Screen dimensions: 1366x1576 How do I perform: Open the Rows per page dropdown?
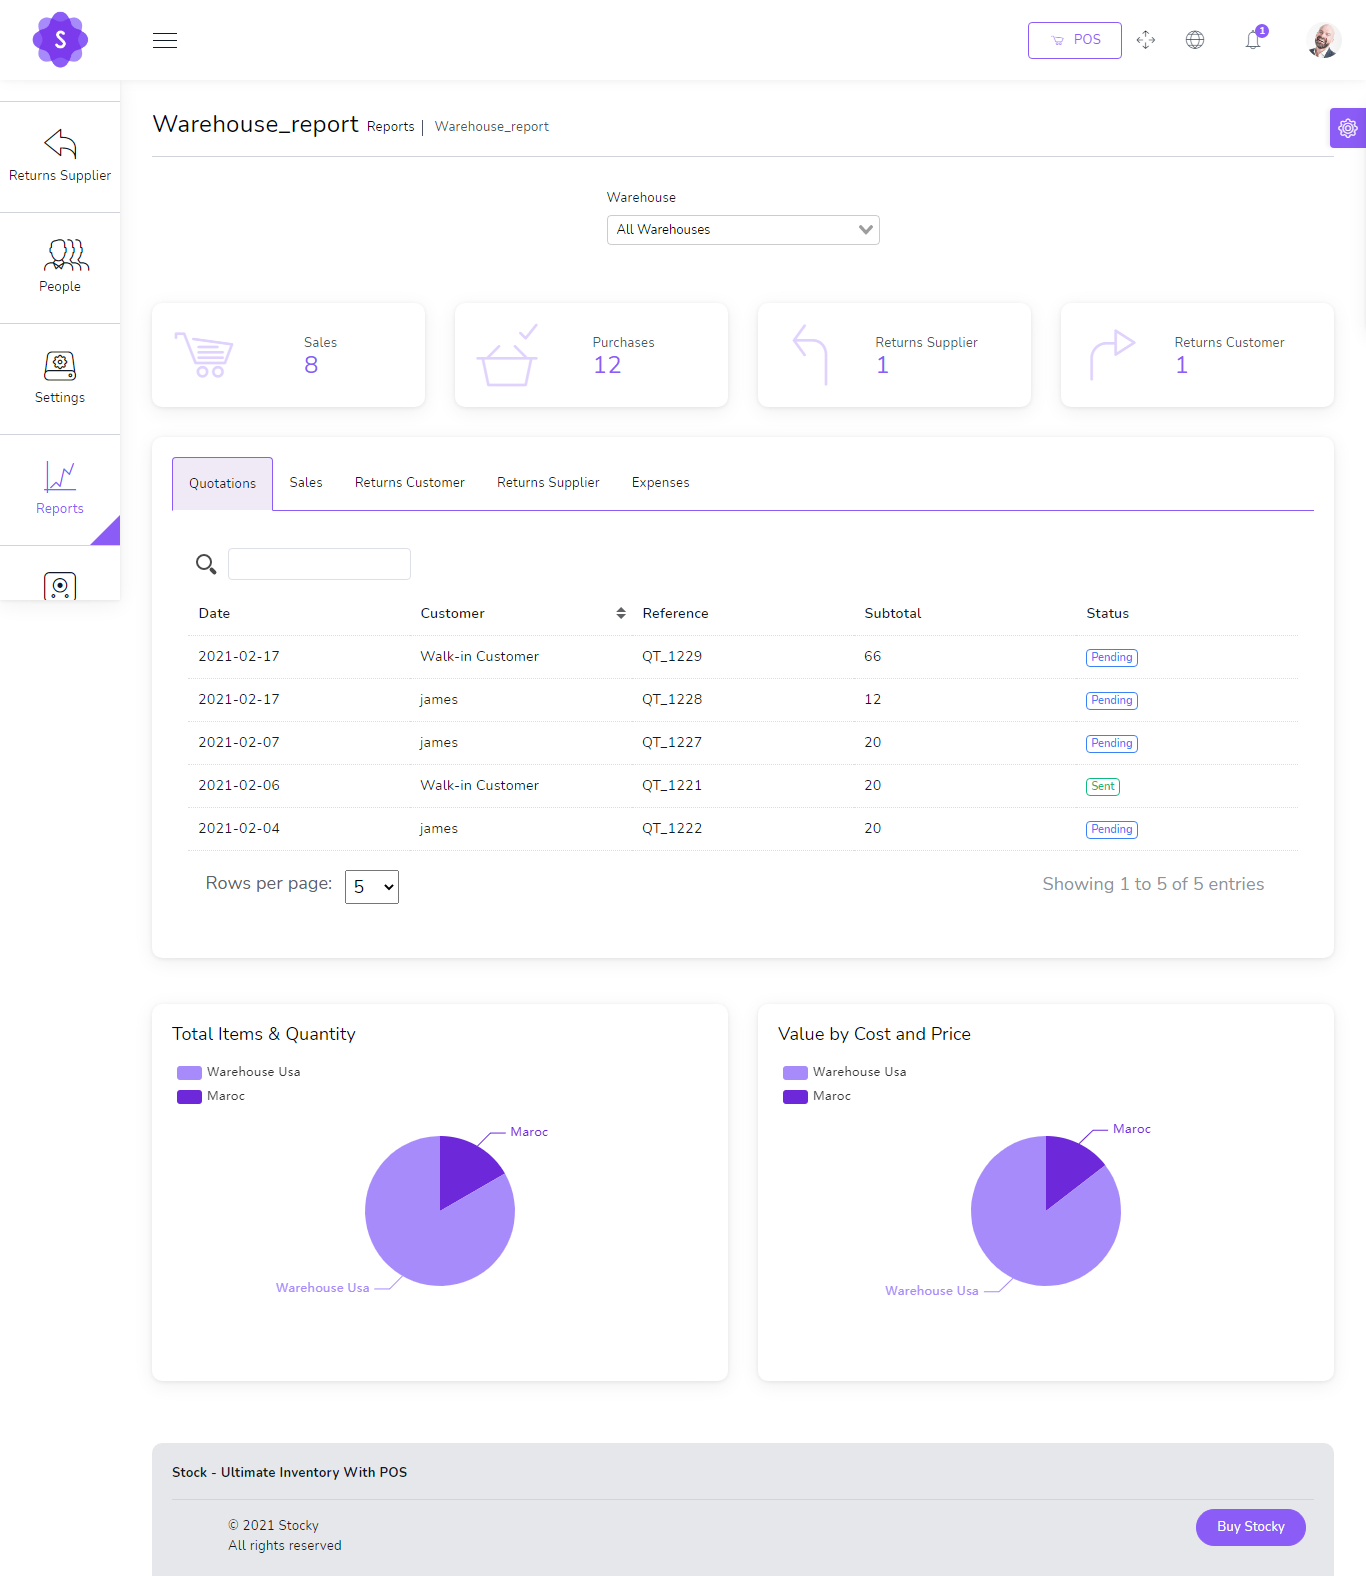[x=372, y=887]
